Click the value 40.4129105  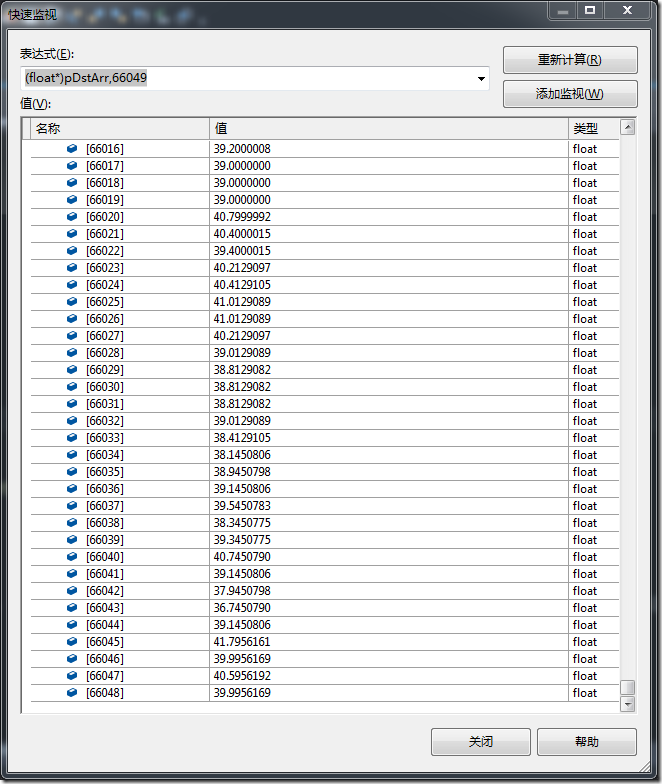(x=242, y=284)
